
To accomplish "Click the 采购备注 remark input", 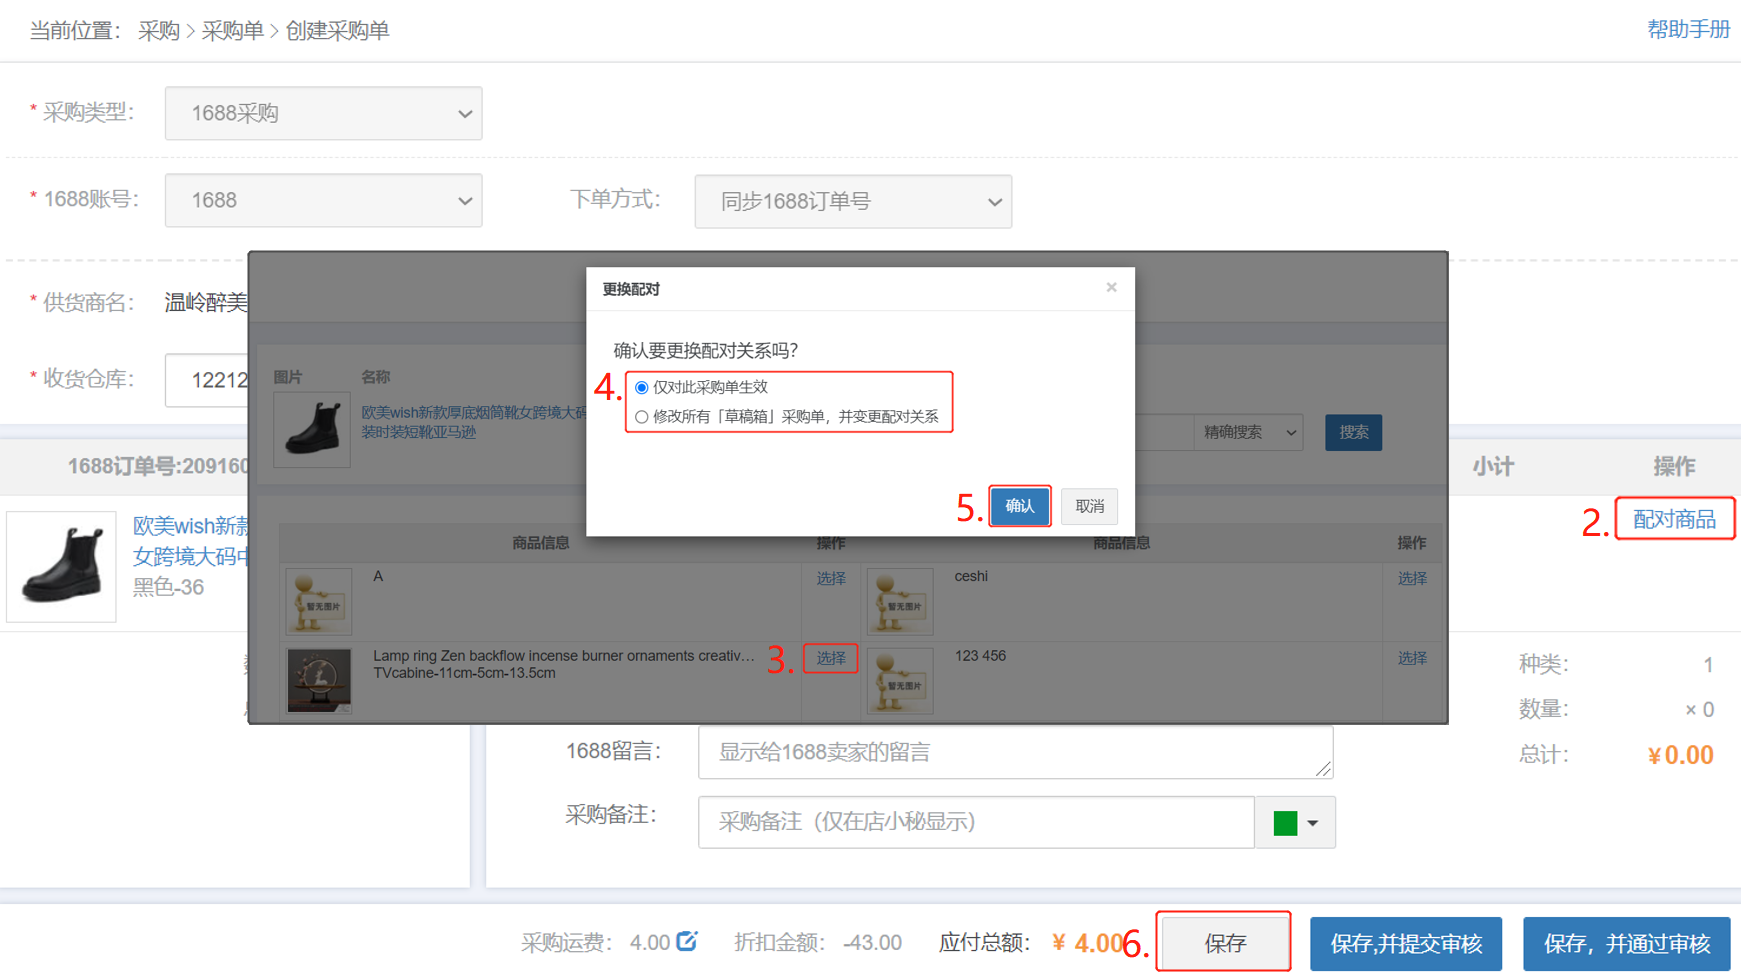I will click(976, 822).
